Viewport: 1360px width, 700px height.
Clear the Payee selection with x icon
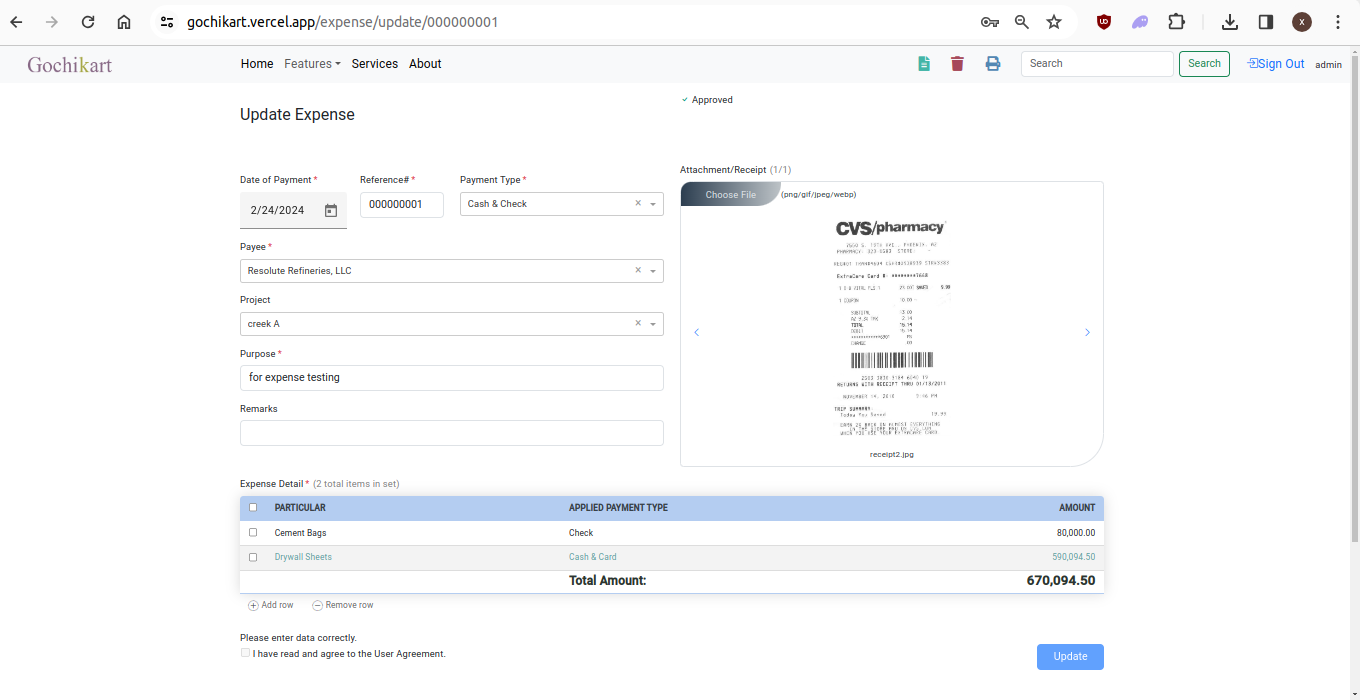click(x=638, y=271)
